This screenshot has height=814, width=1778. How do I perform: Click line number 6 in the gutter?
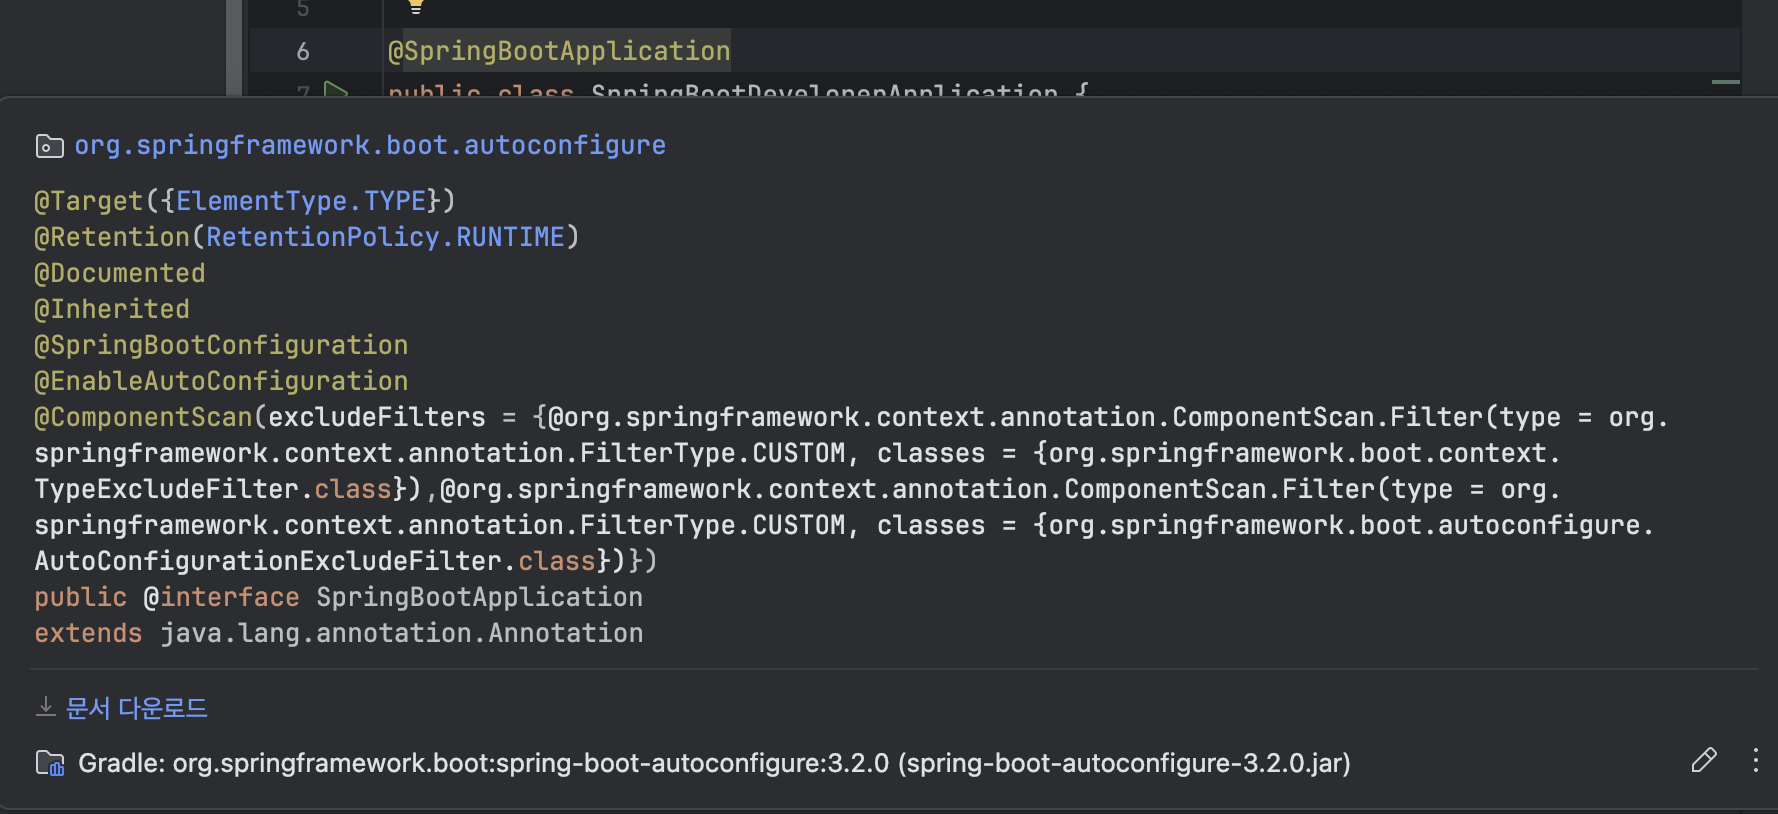303,51
